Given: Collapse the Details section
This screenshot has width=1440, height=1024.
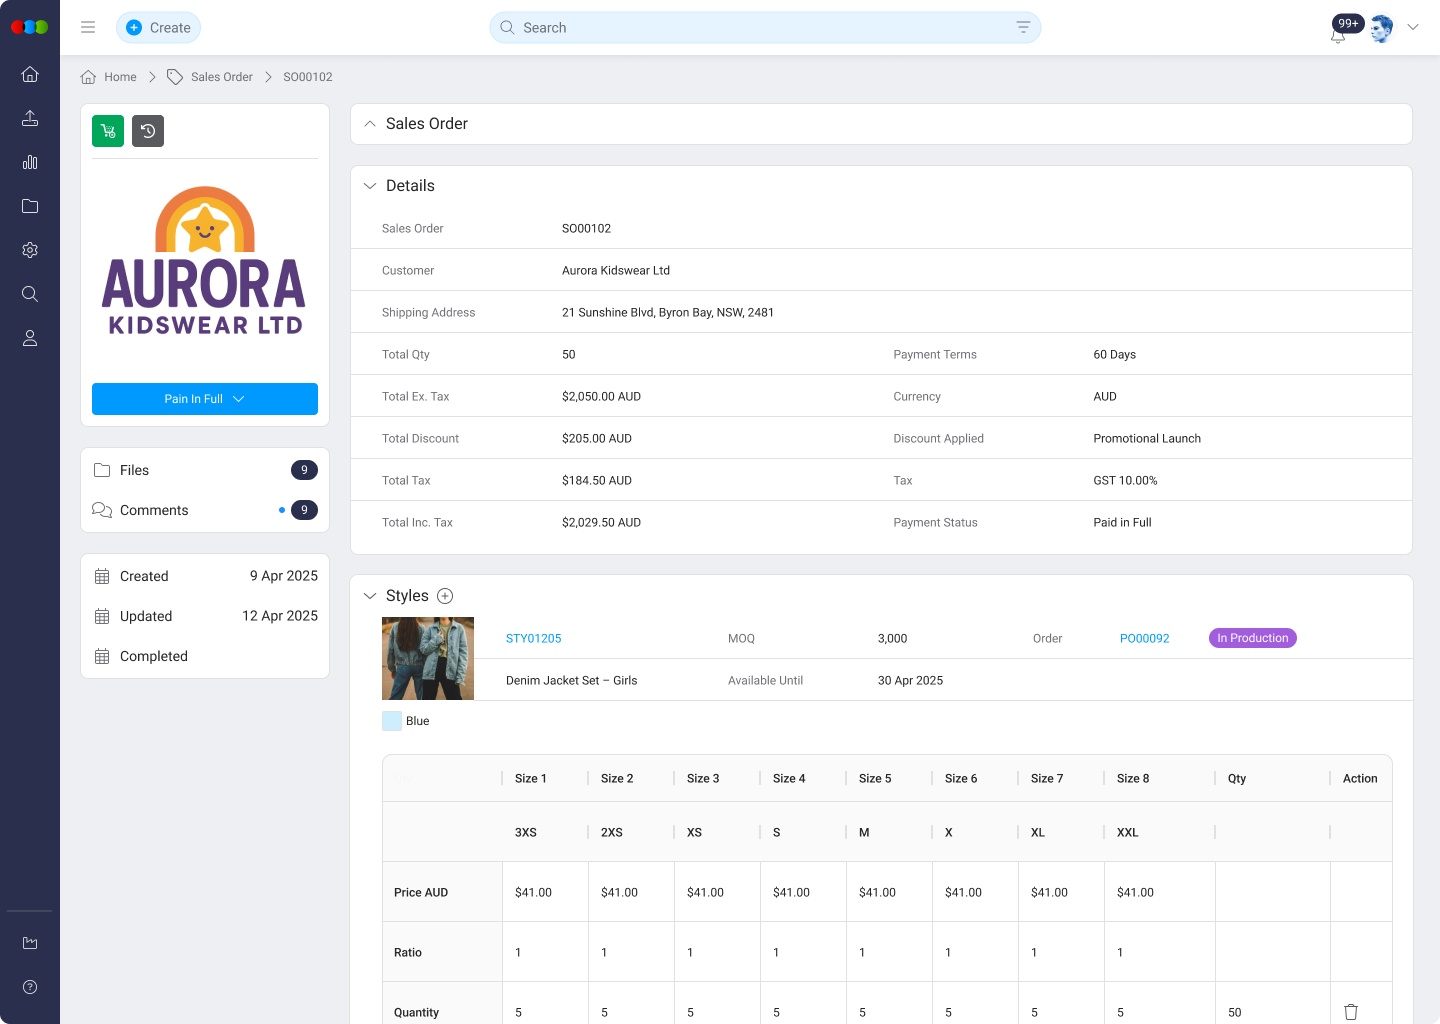Looking at the screenshot, I should click(x=370, y=185).
